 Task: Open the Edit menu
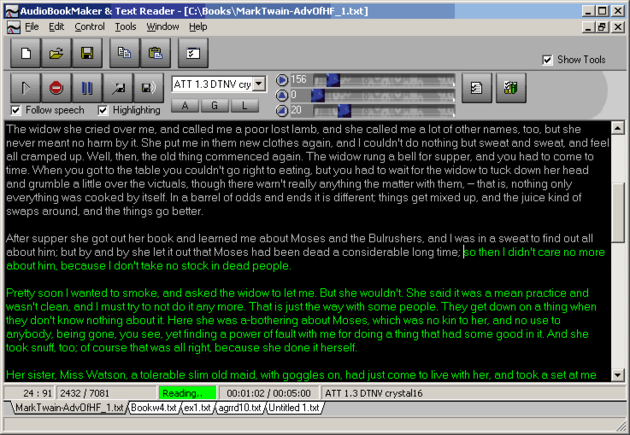pyautogui.click(x=56, y=27)
